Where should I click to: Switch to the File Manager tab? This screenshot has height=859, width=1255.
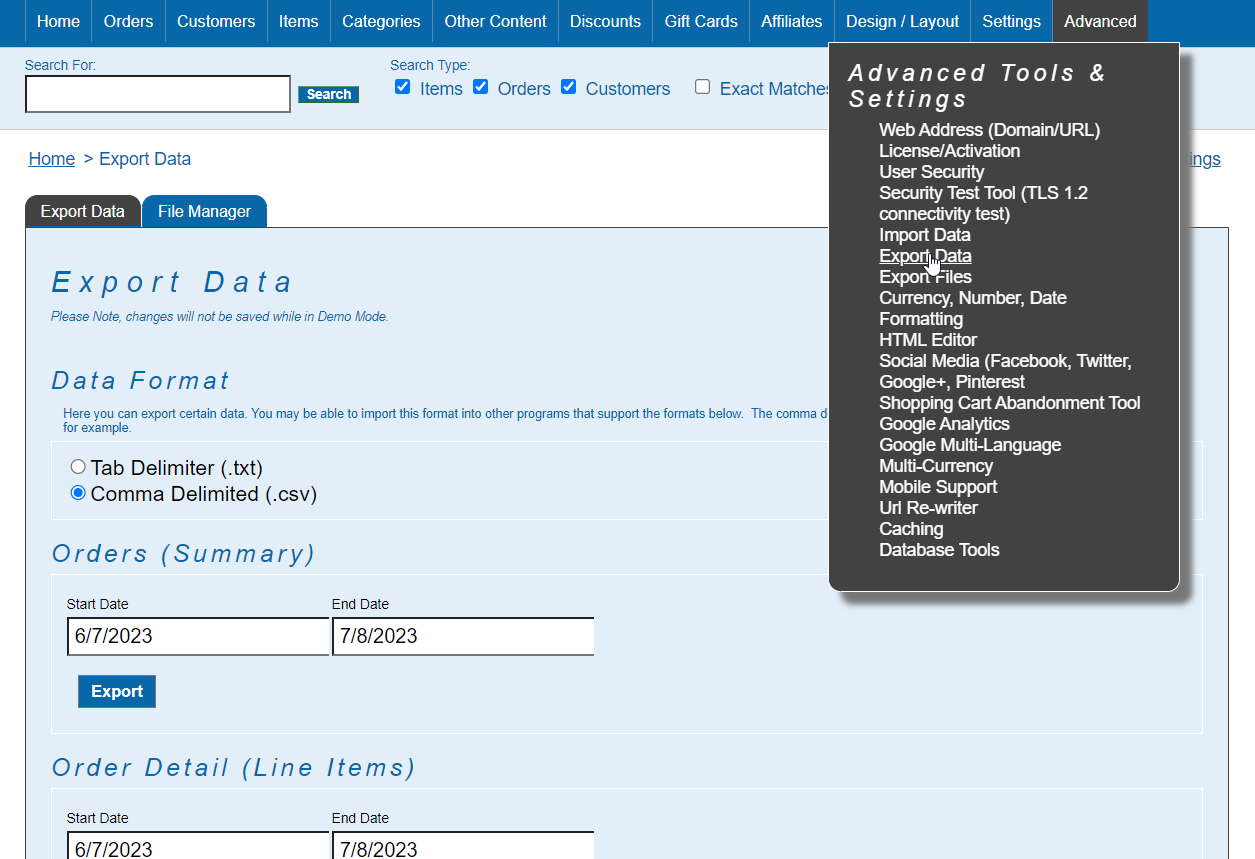coord(204,211)
